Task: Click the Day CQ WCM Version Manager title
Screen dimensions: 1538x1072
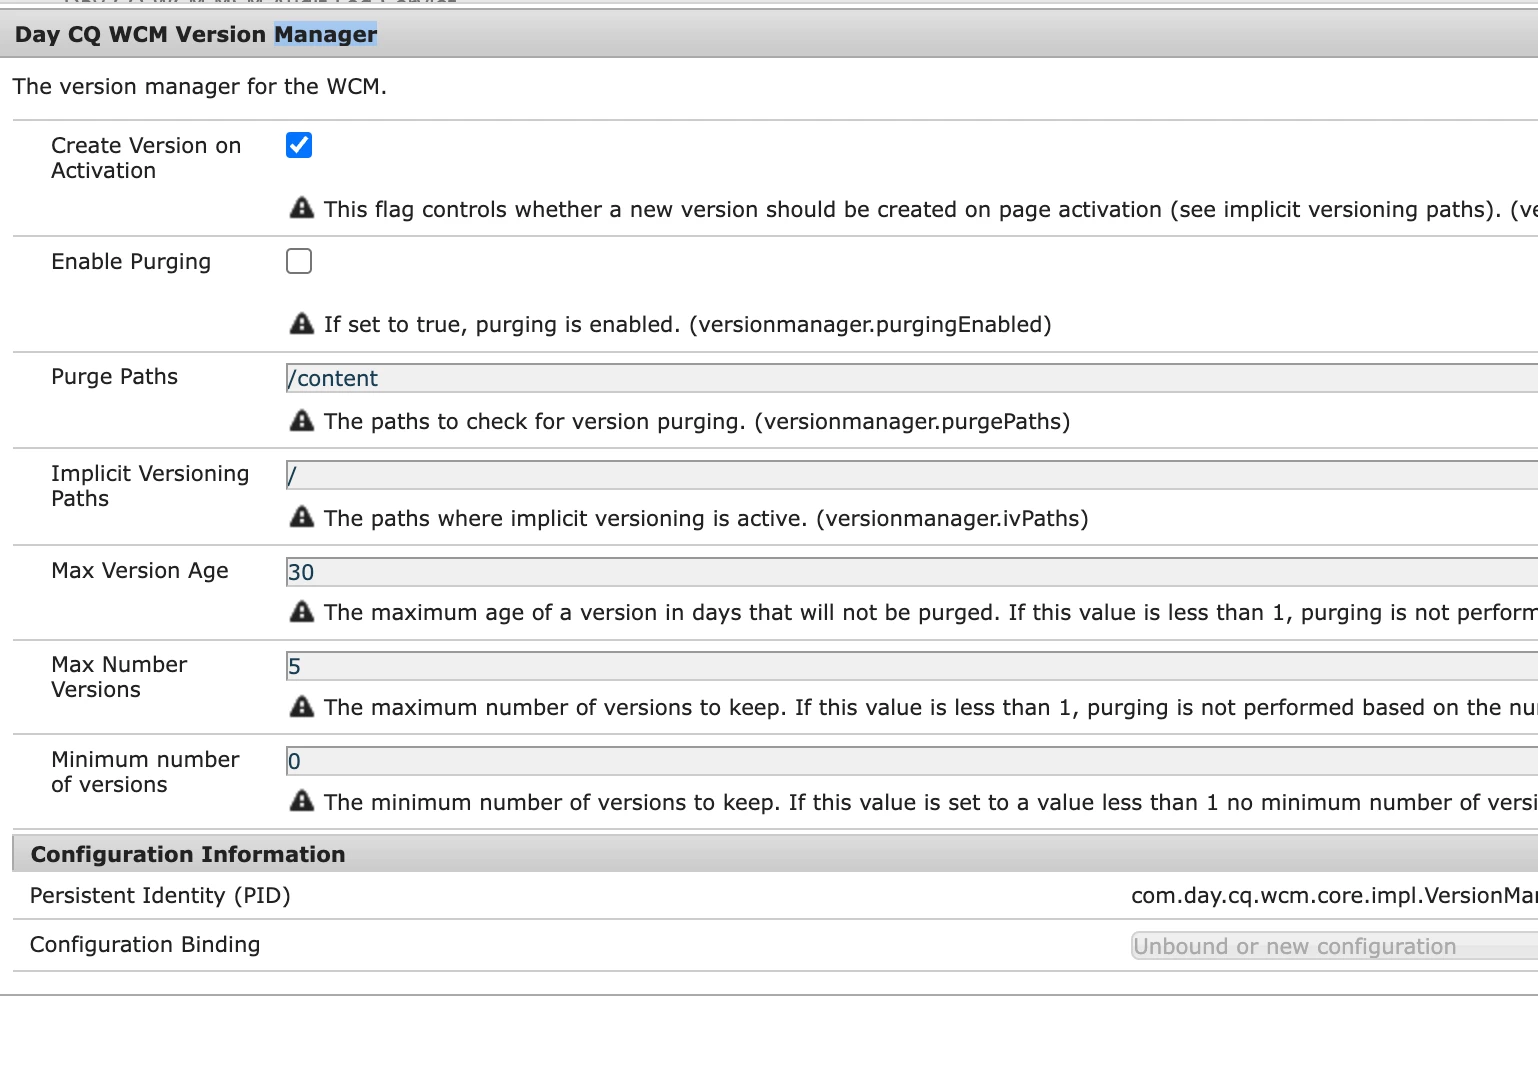Action: (x=196, y=34)
